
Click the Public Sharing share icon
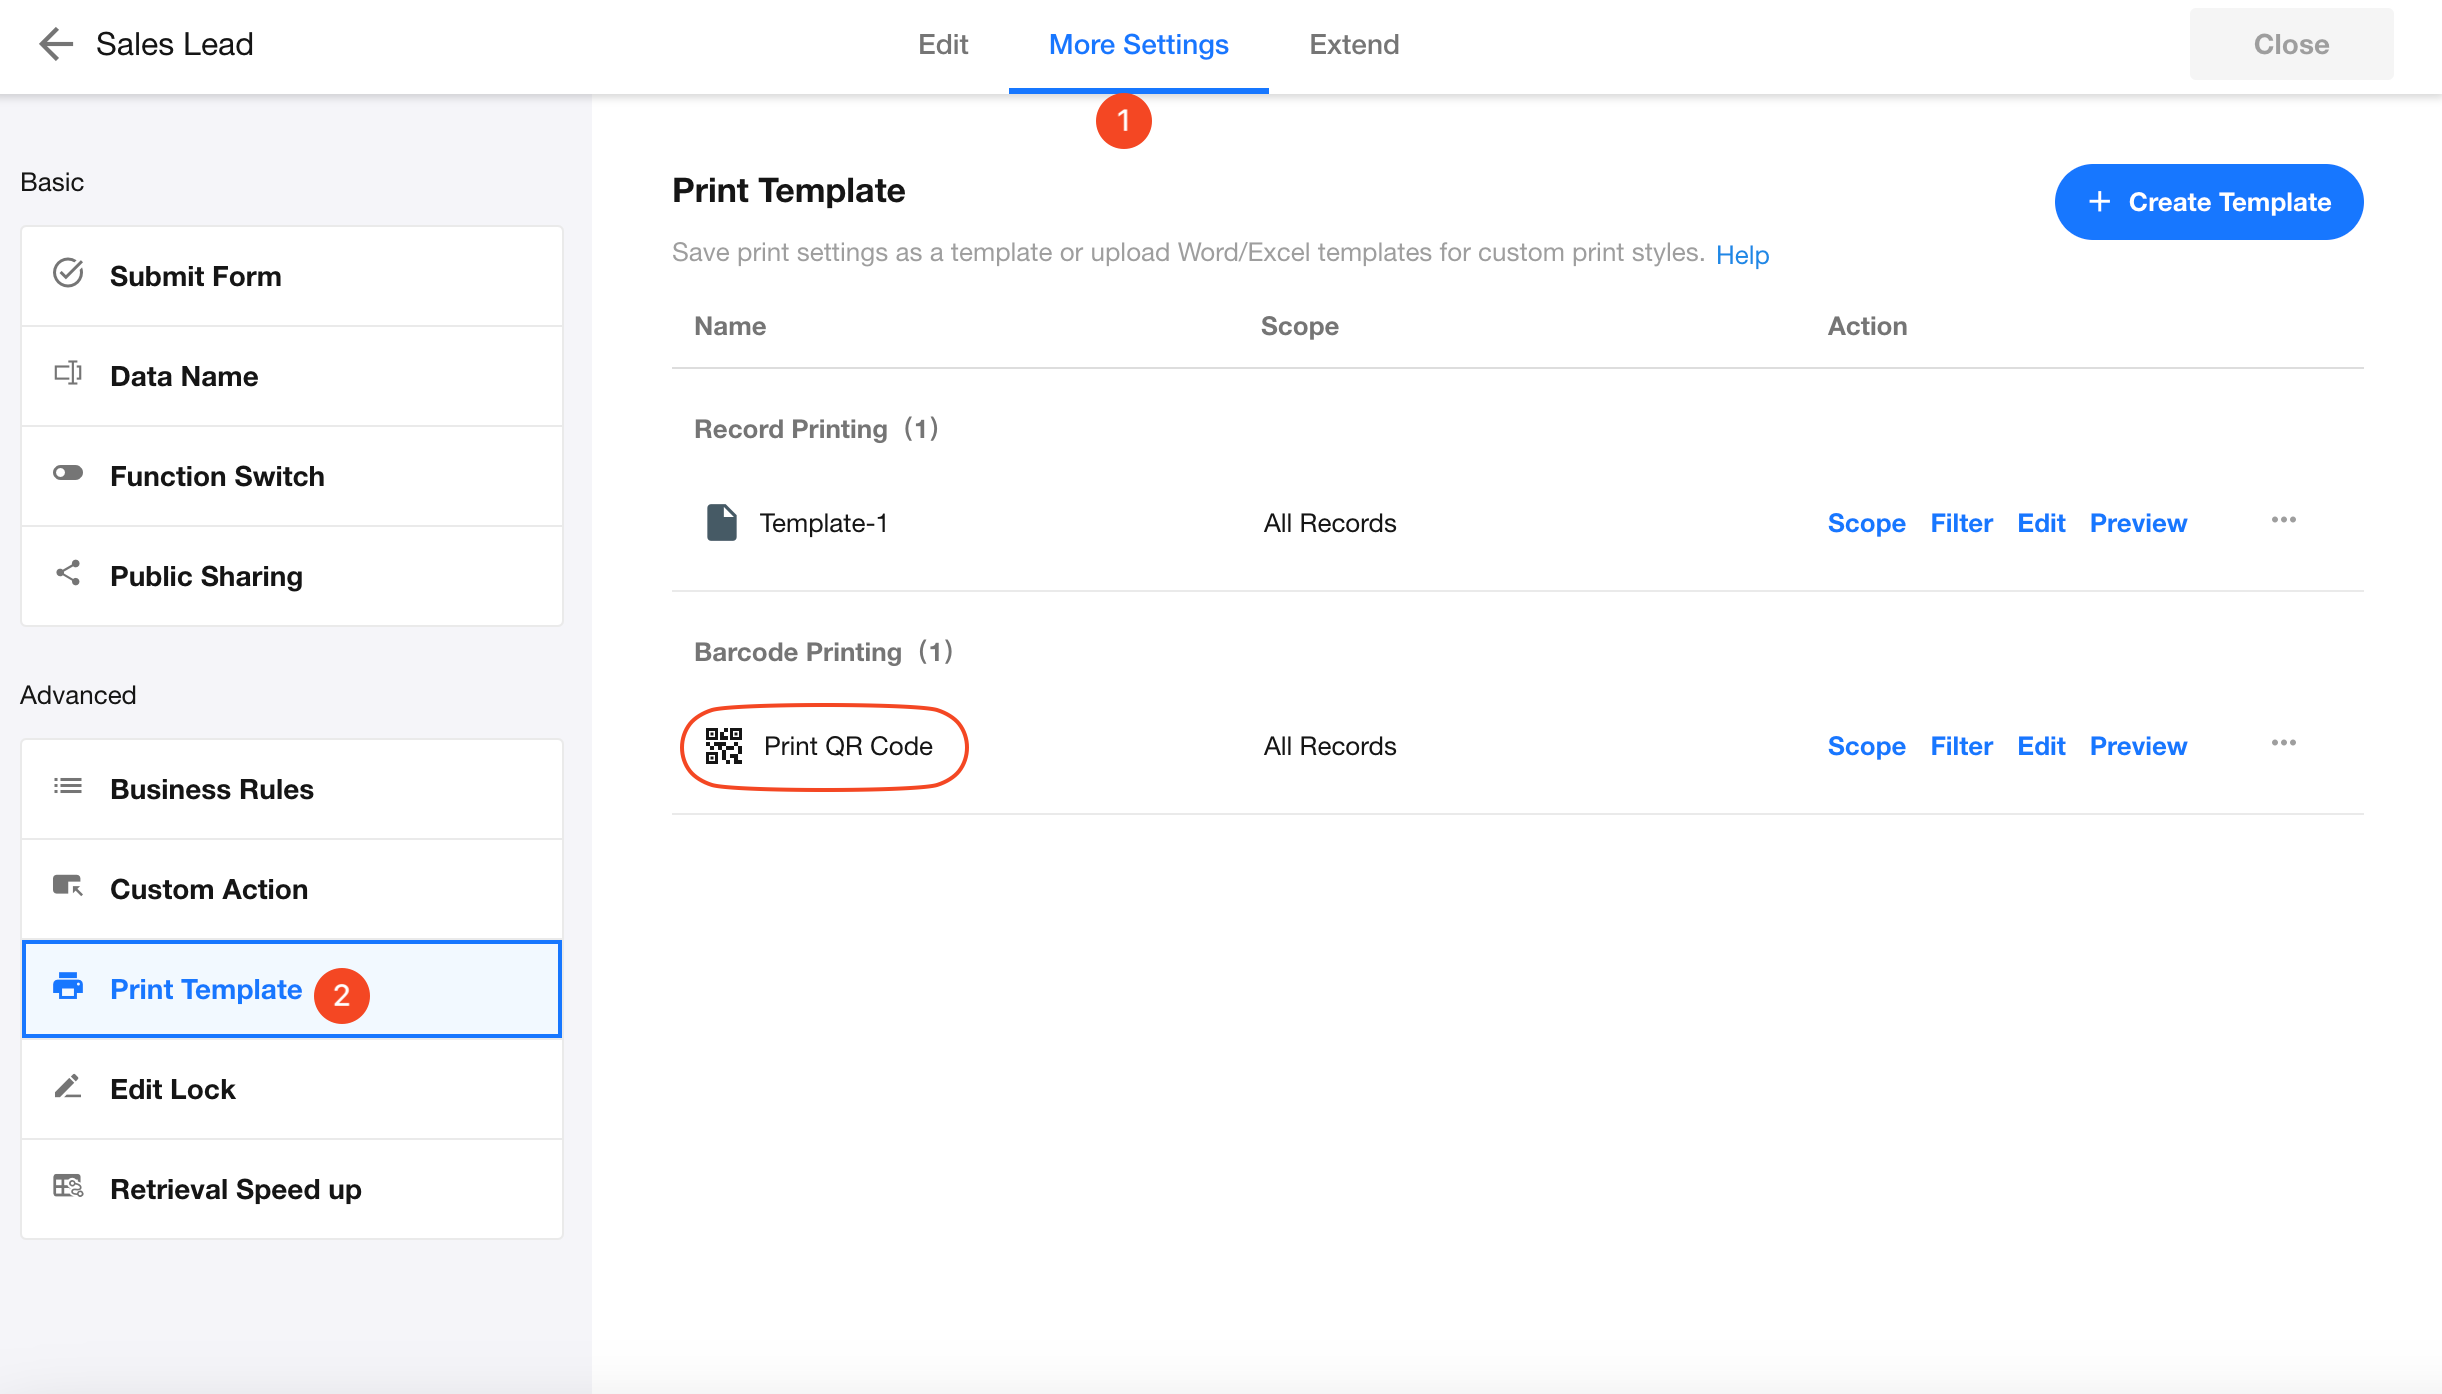tap(68, 574)
